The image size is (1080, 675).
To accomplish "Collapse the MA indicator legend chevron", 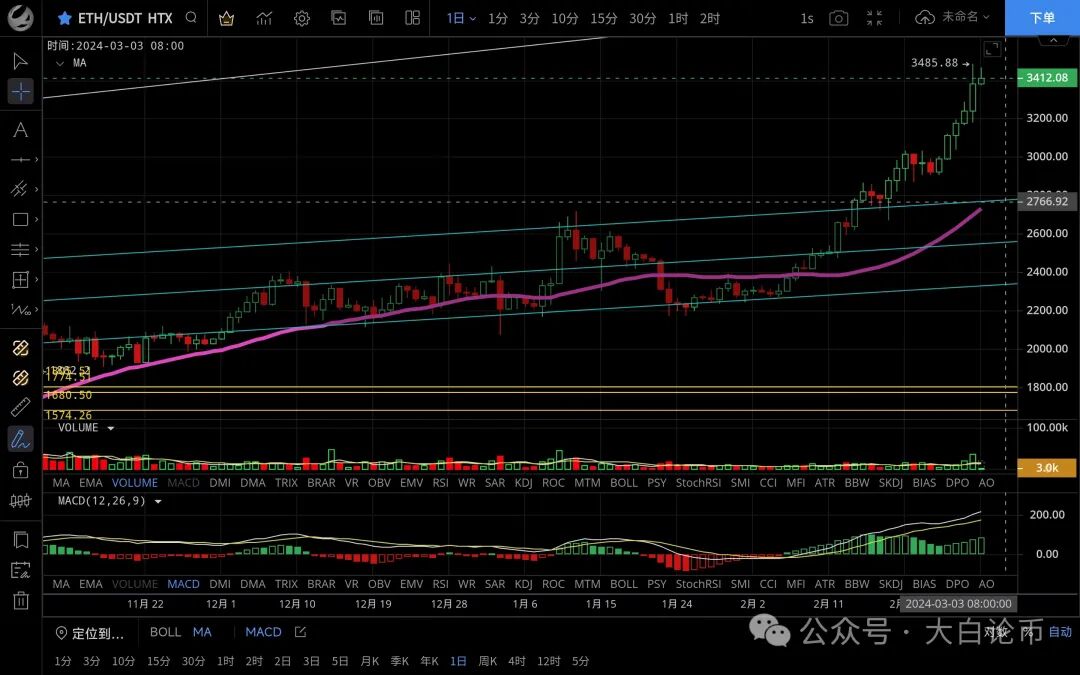I will click(x=60, y=63).
